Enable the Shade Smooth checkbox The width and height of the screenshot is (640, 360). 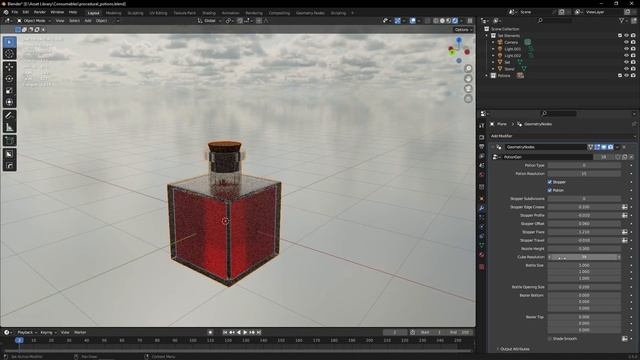[x=550, y=339]
